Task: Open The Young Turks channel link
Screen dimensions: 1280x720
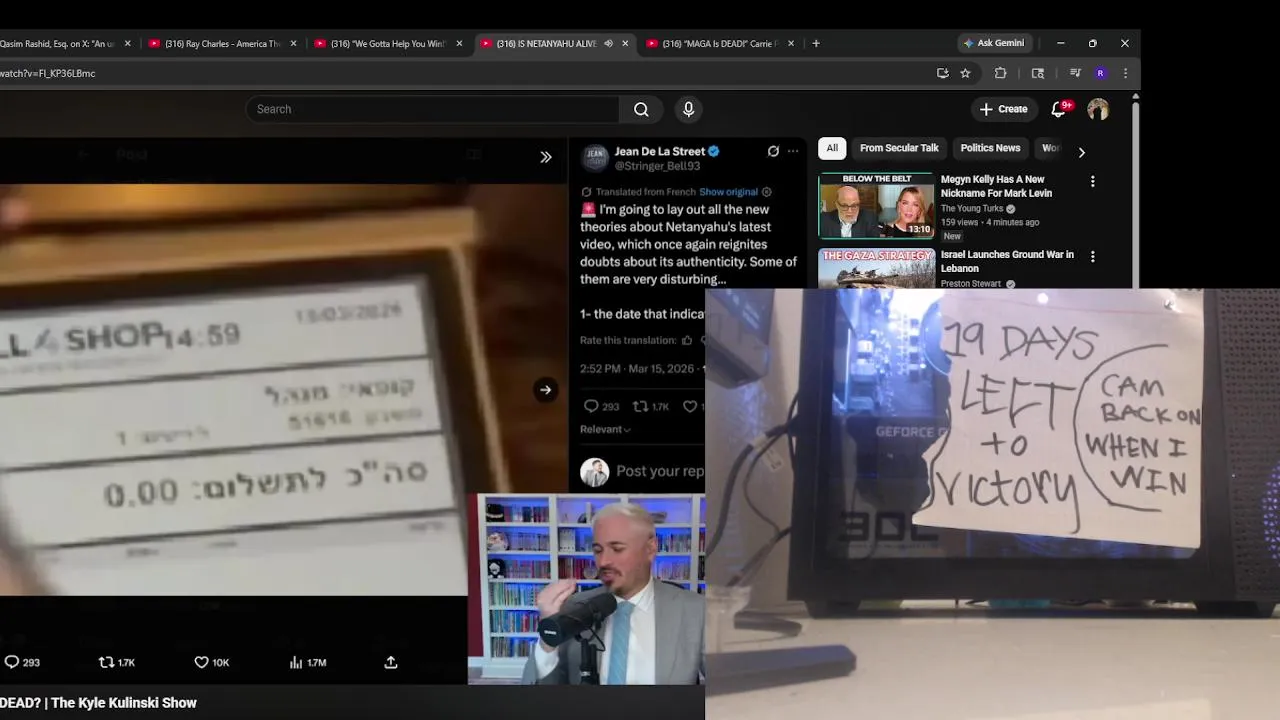Action: tap(972, 209)
